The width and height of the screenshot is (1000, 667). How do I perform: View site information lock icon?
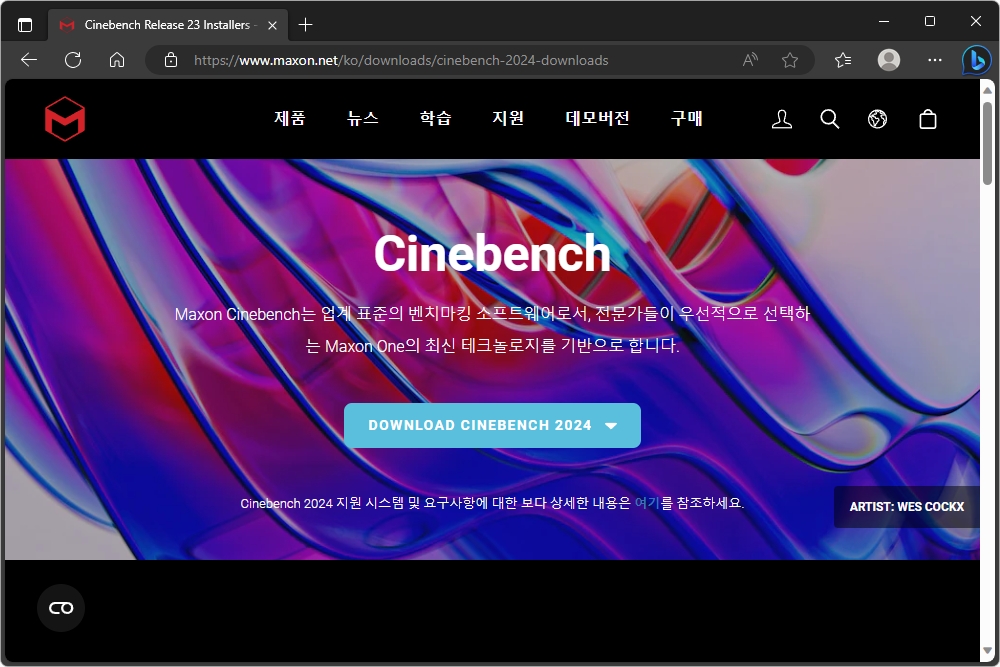[170, 60]
